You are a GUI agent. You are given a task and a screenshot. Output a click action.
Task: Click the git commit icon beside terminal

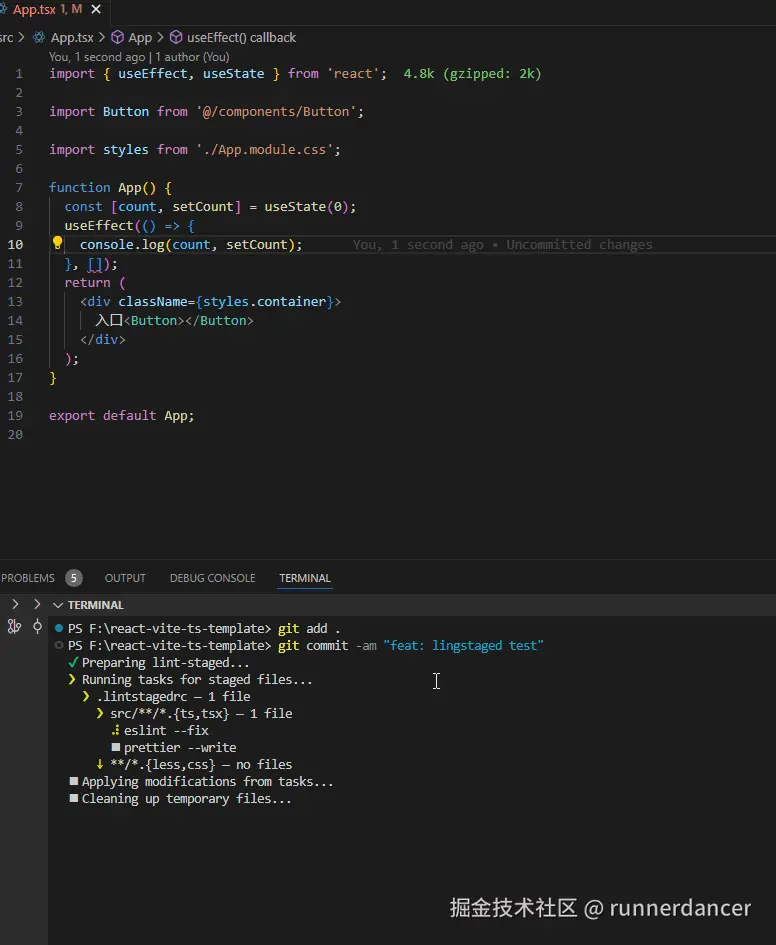[37, 627]
